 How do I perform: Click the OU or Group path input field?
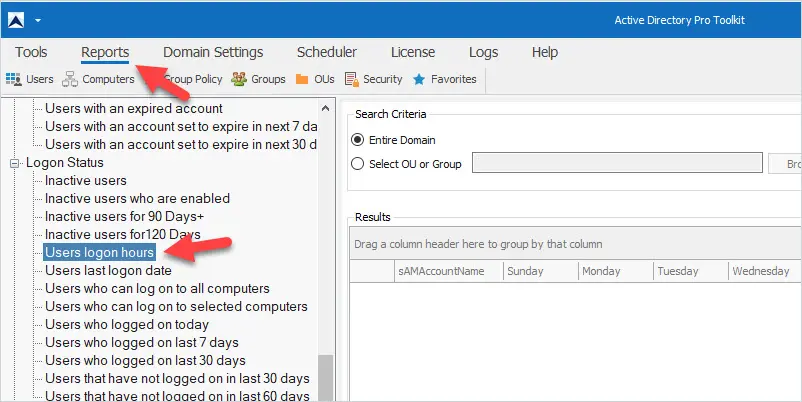(617, 163)
